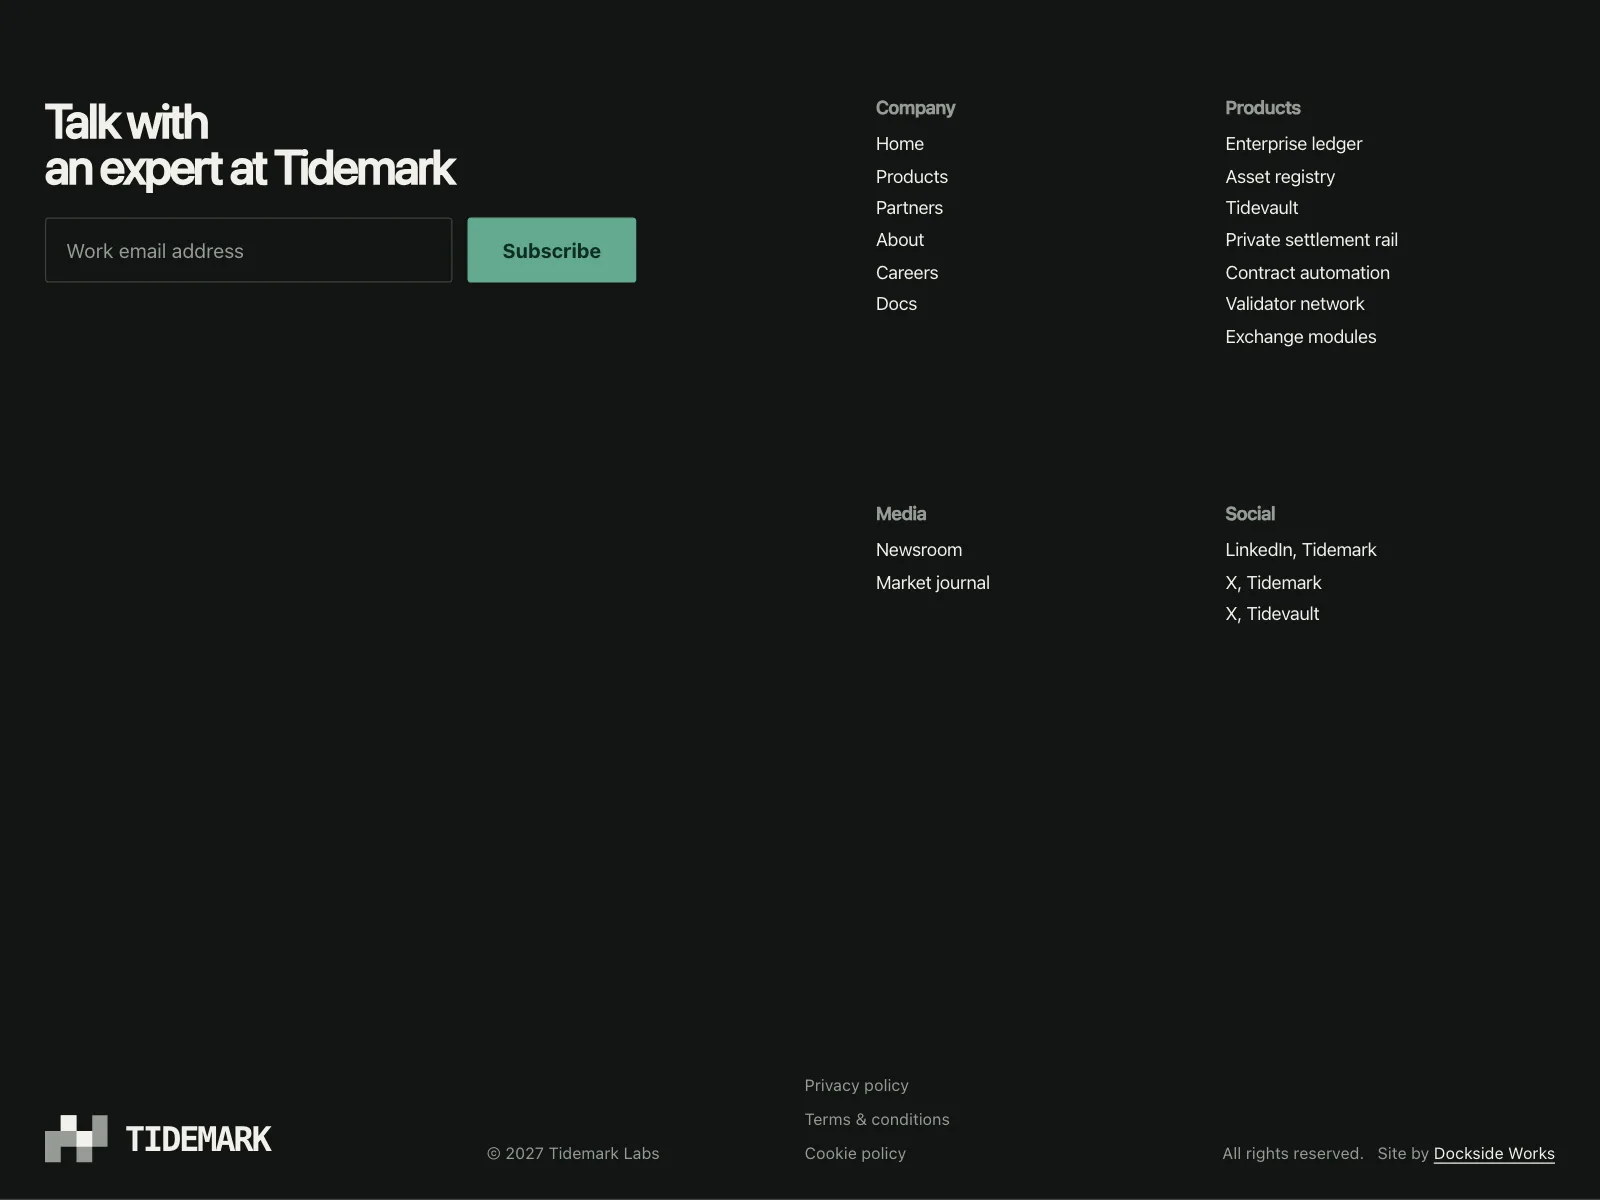Open the Contract automation link
Viewport: 1600px width, 1200px height.
(1307, 273)
